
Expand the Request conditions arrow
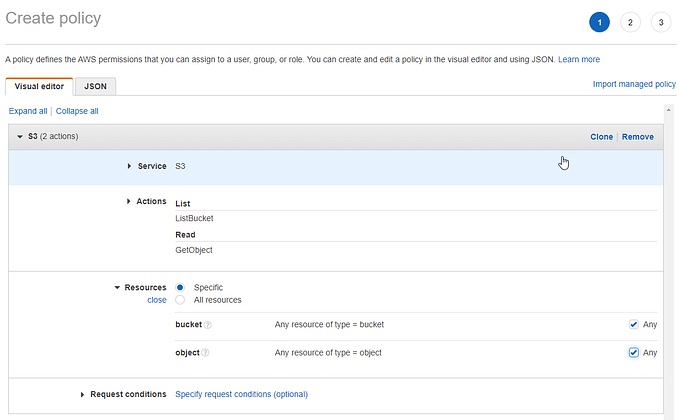[82, 394]
